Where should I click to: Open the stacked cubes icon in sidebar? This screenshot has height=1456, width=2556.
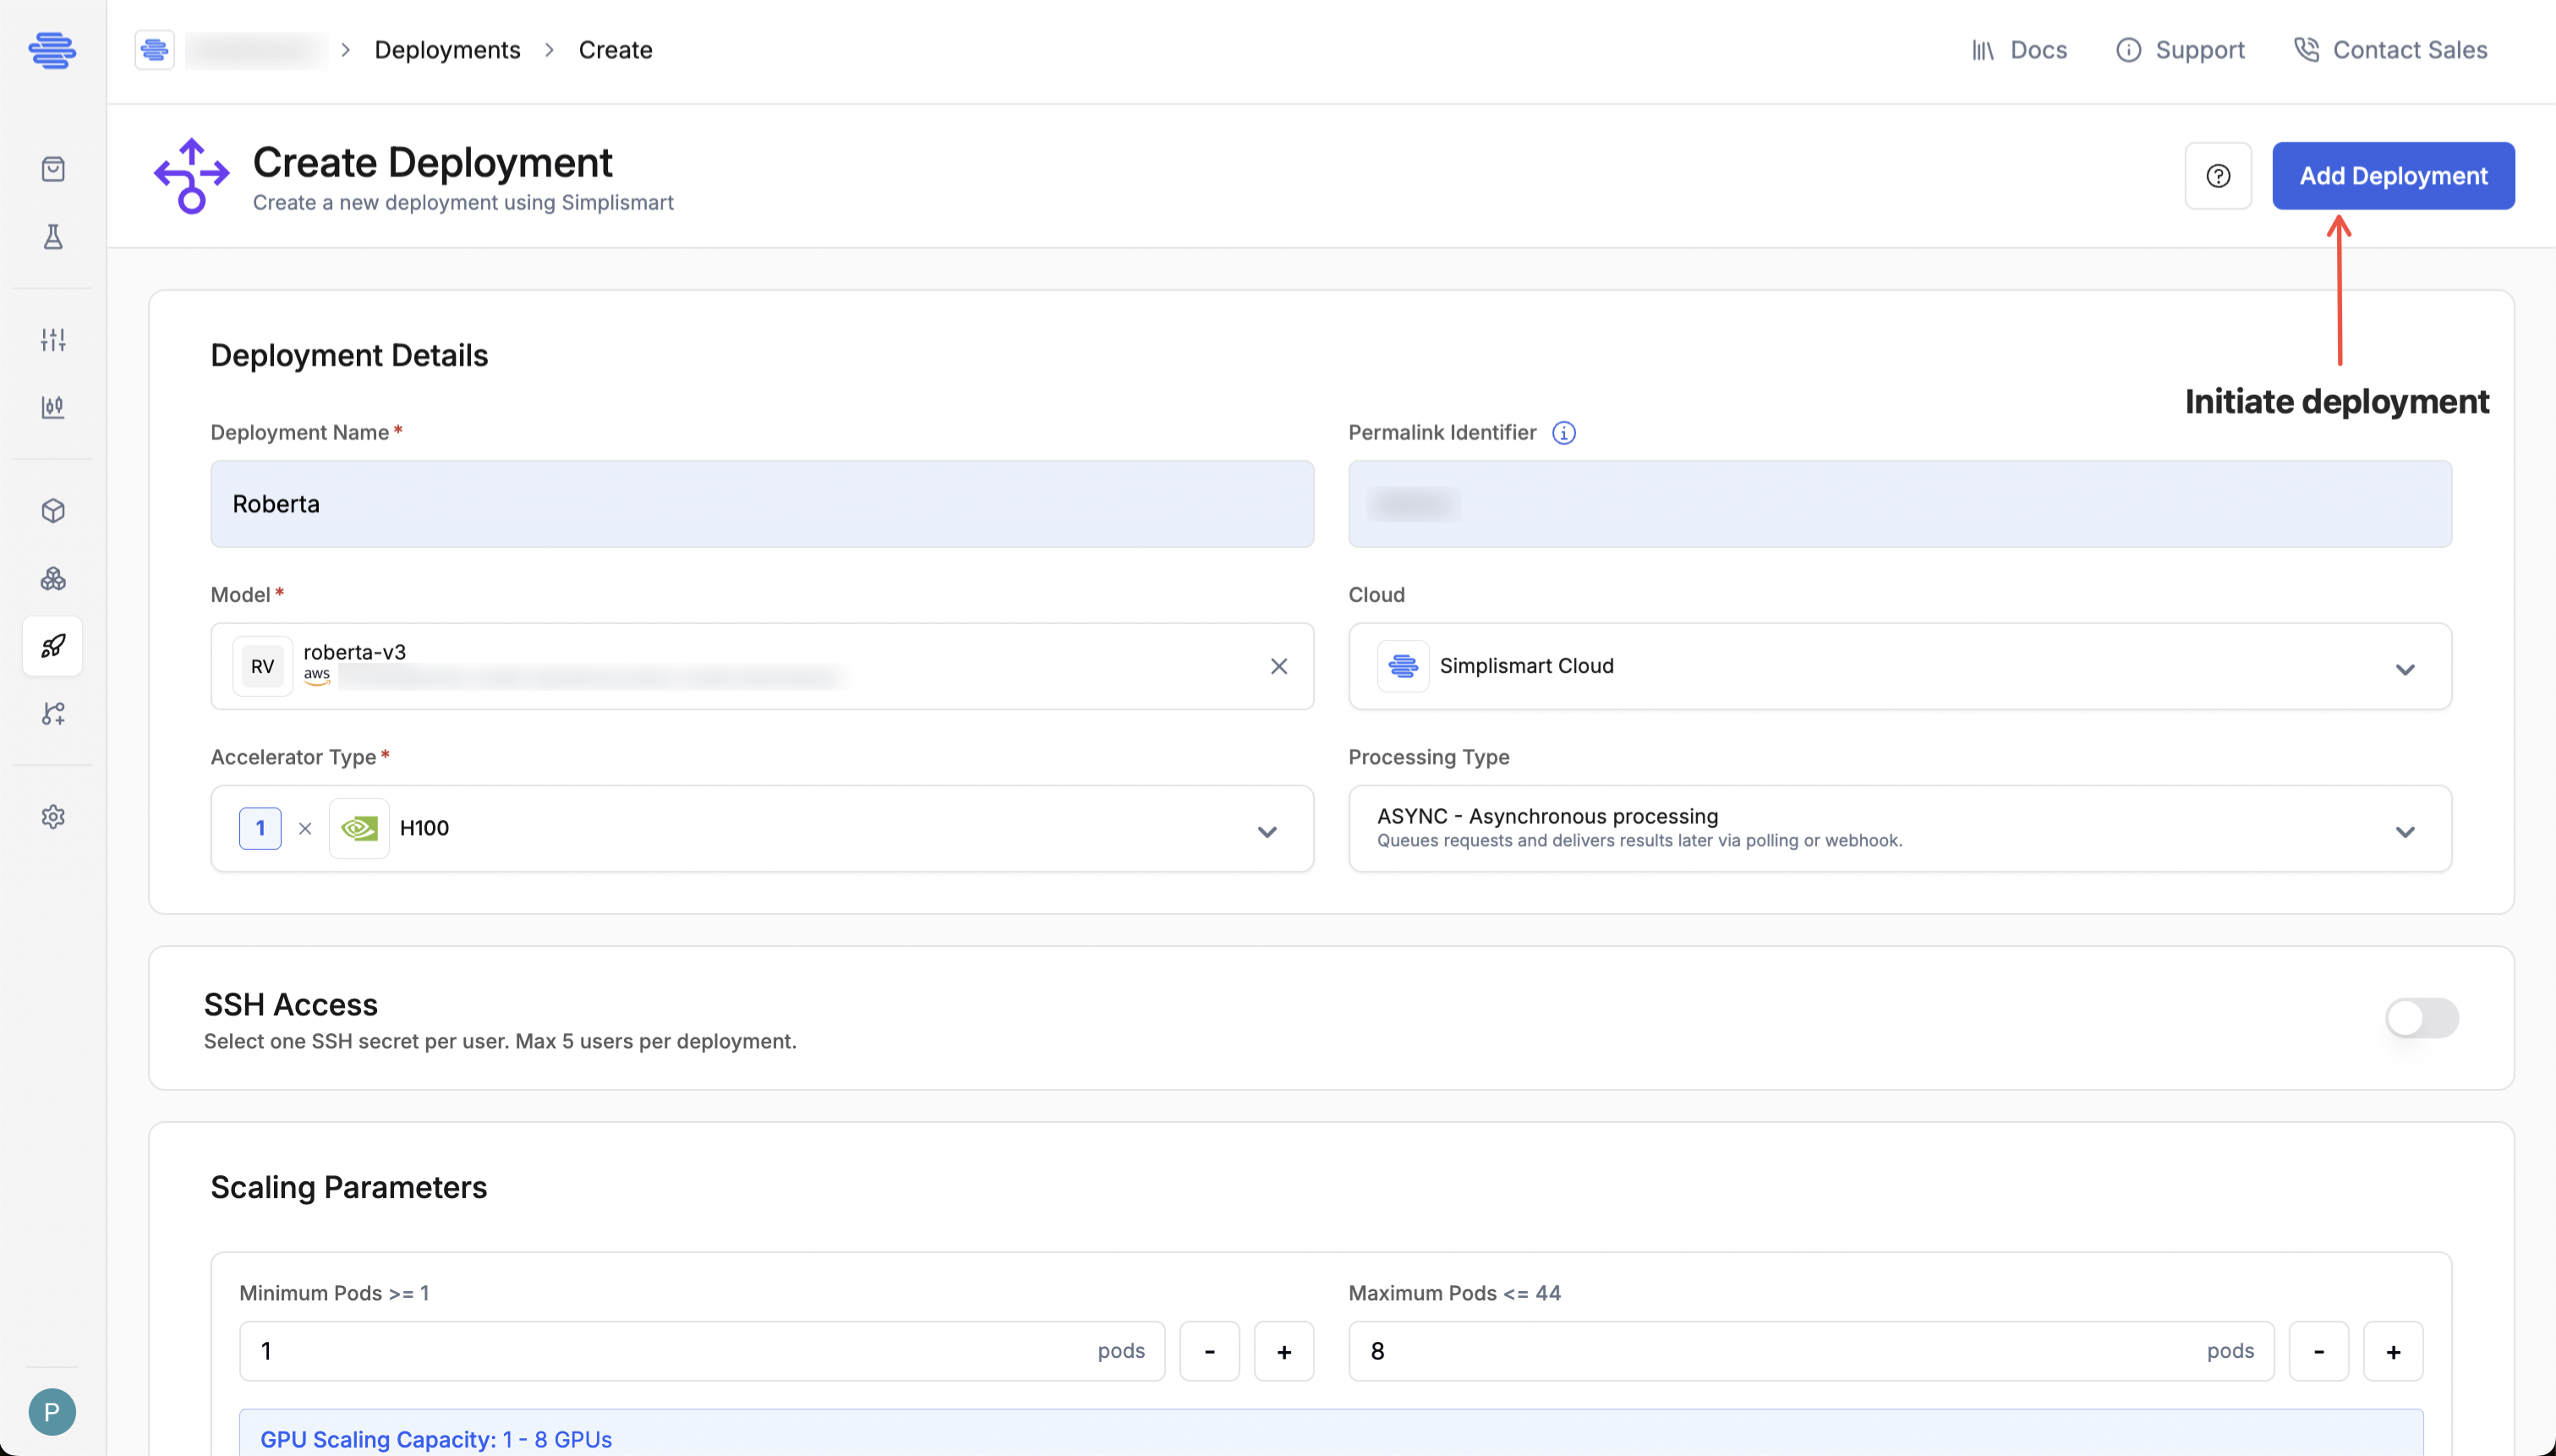click(x=53, y=579)
